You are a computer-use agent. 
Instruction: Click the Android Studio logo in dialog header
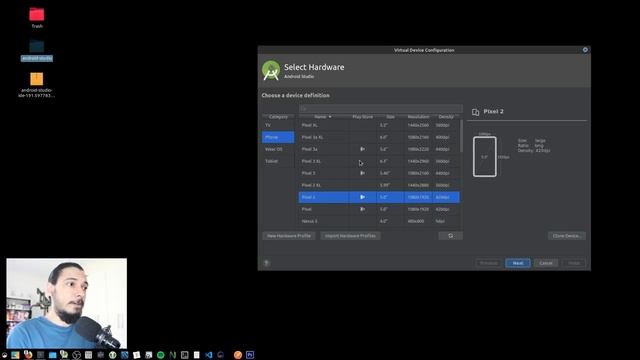pos(271,70)
